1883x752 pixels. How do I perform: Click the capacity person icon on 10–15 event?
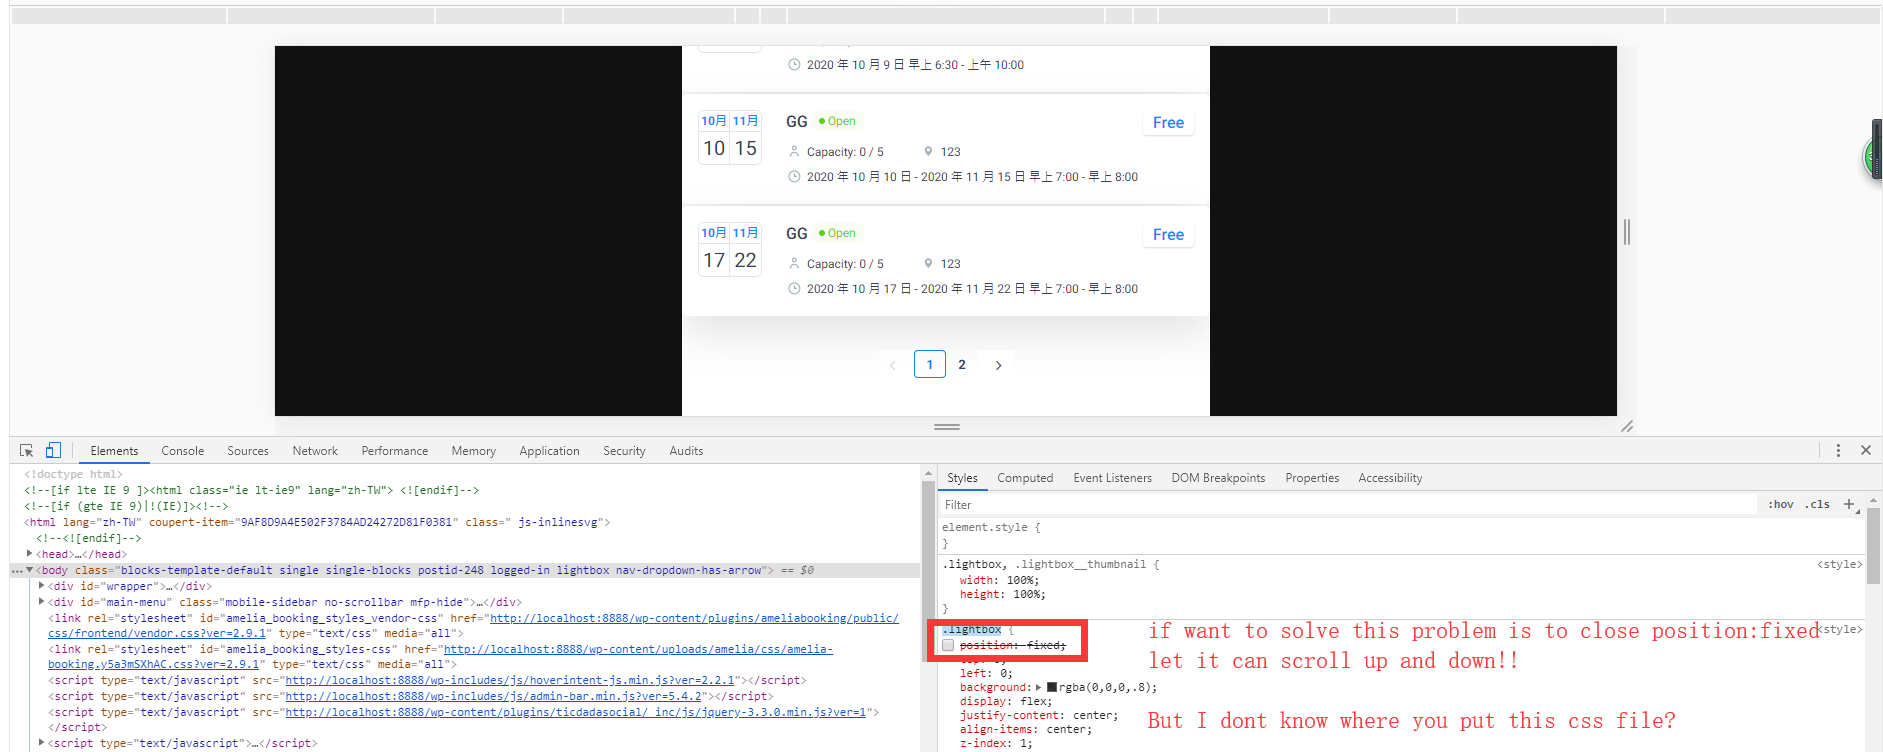[794, 152]
